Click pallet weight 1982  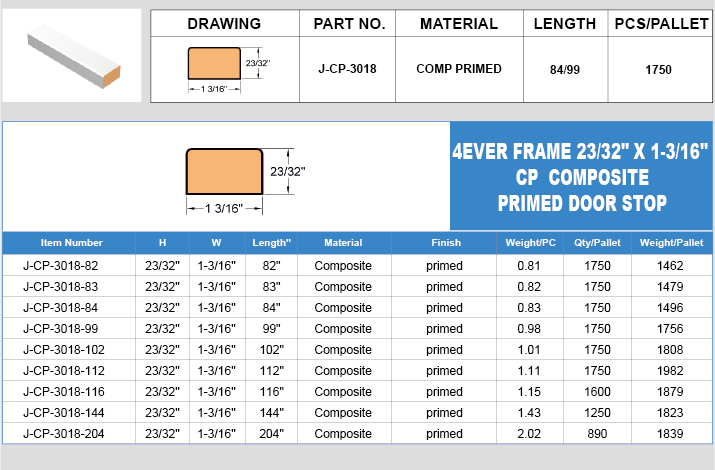point(670,371)
